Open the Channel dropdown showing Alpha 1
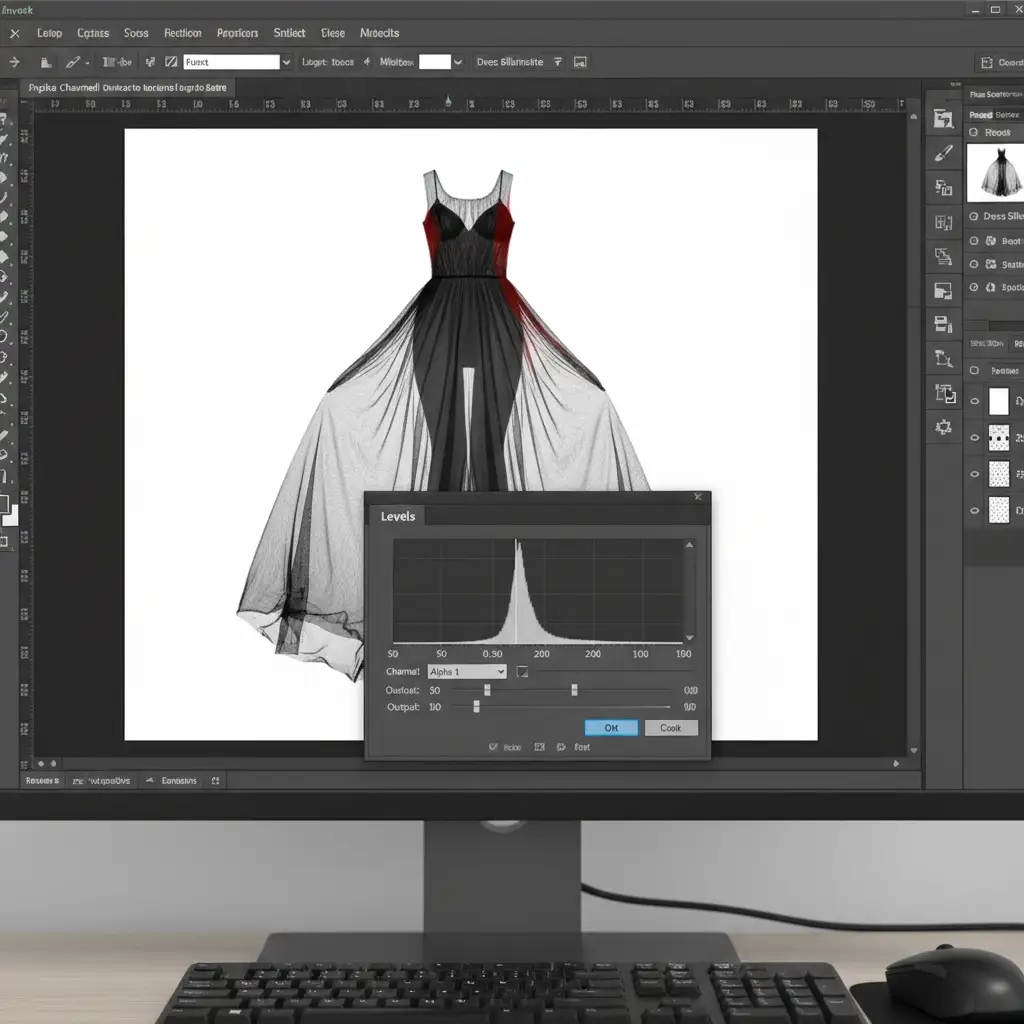The width and height of the screenshot is (1024, 1024). tap(466, 672)
